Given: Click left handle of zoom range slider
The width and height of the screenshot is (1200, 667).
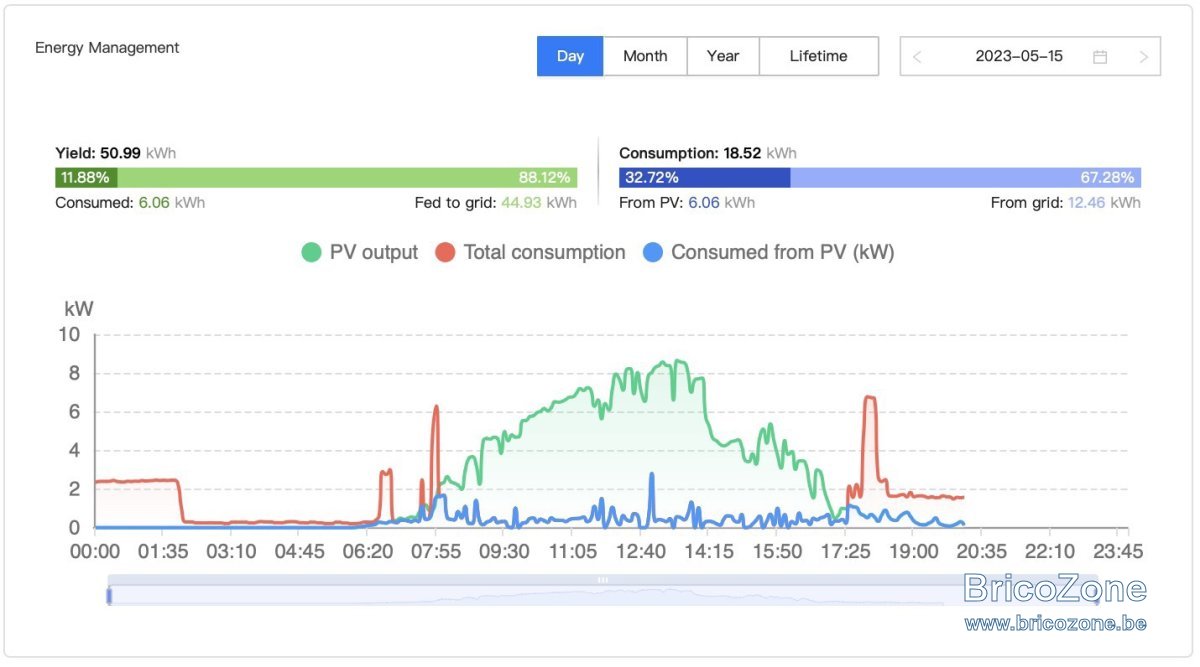Looking at the screenshot, I should [109, 596].
